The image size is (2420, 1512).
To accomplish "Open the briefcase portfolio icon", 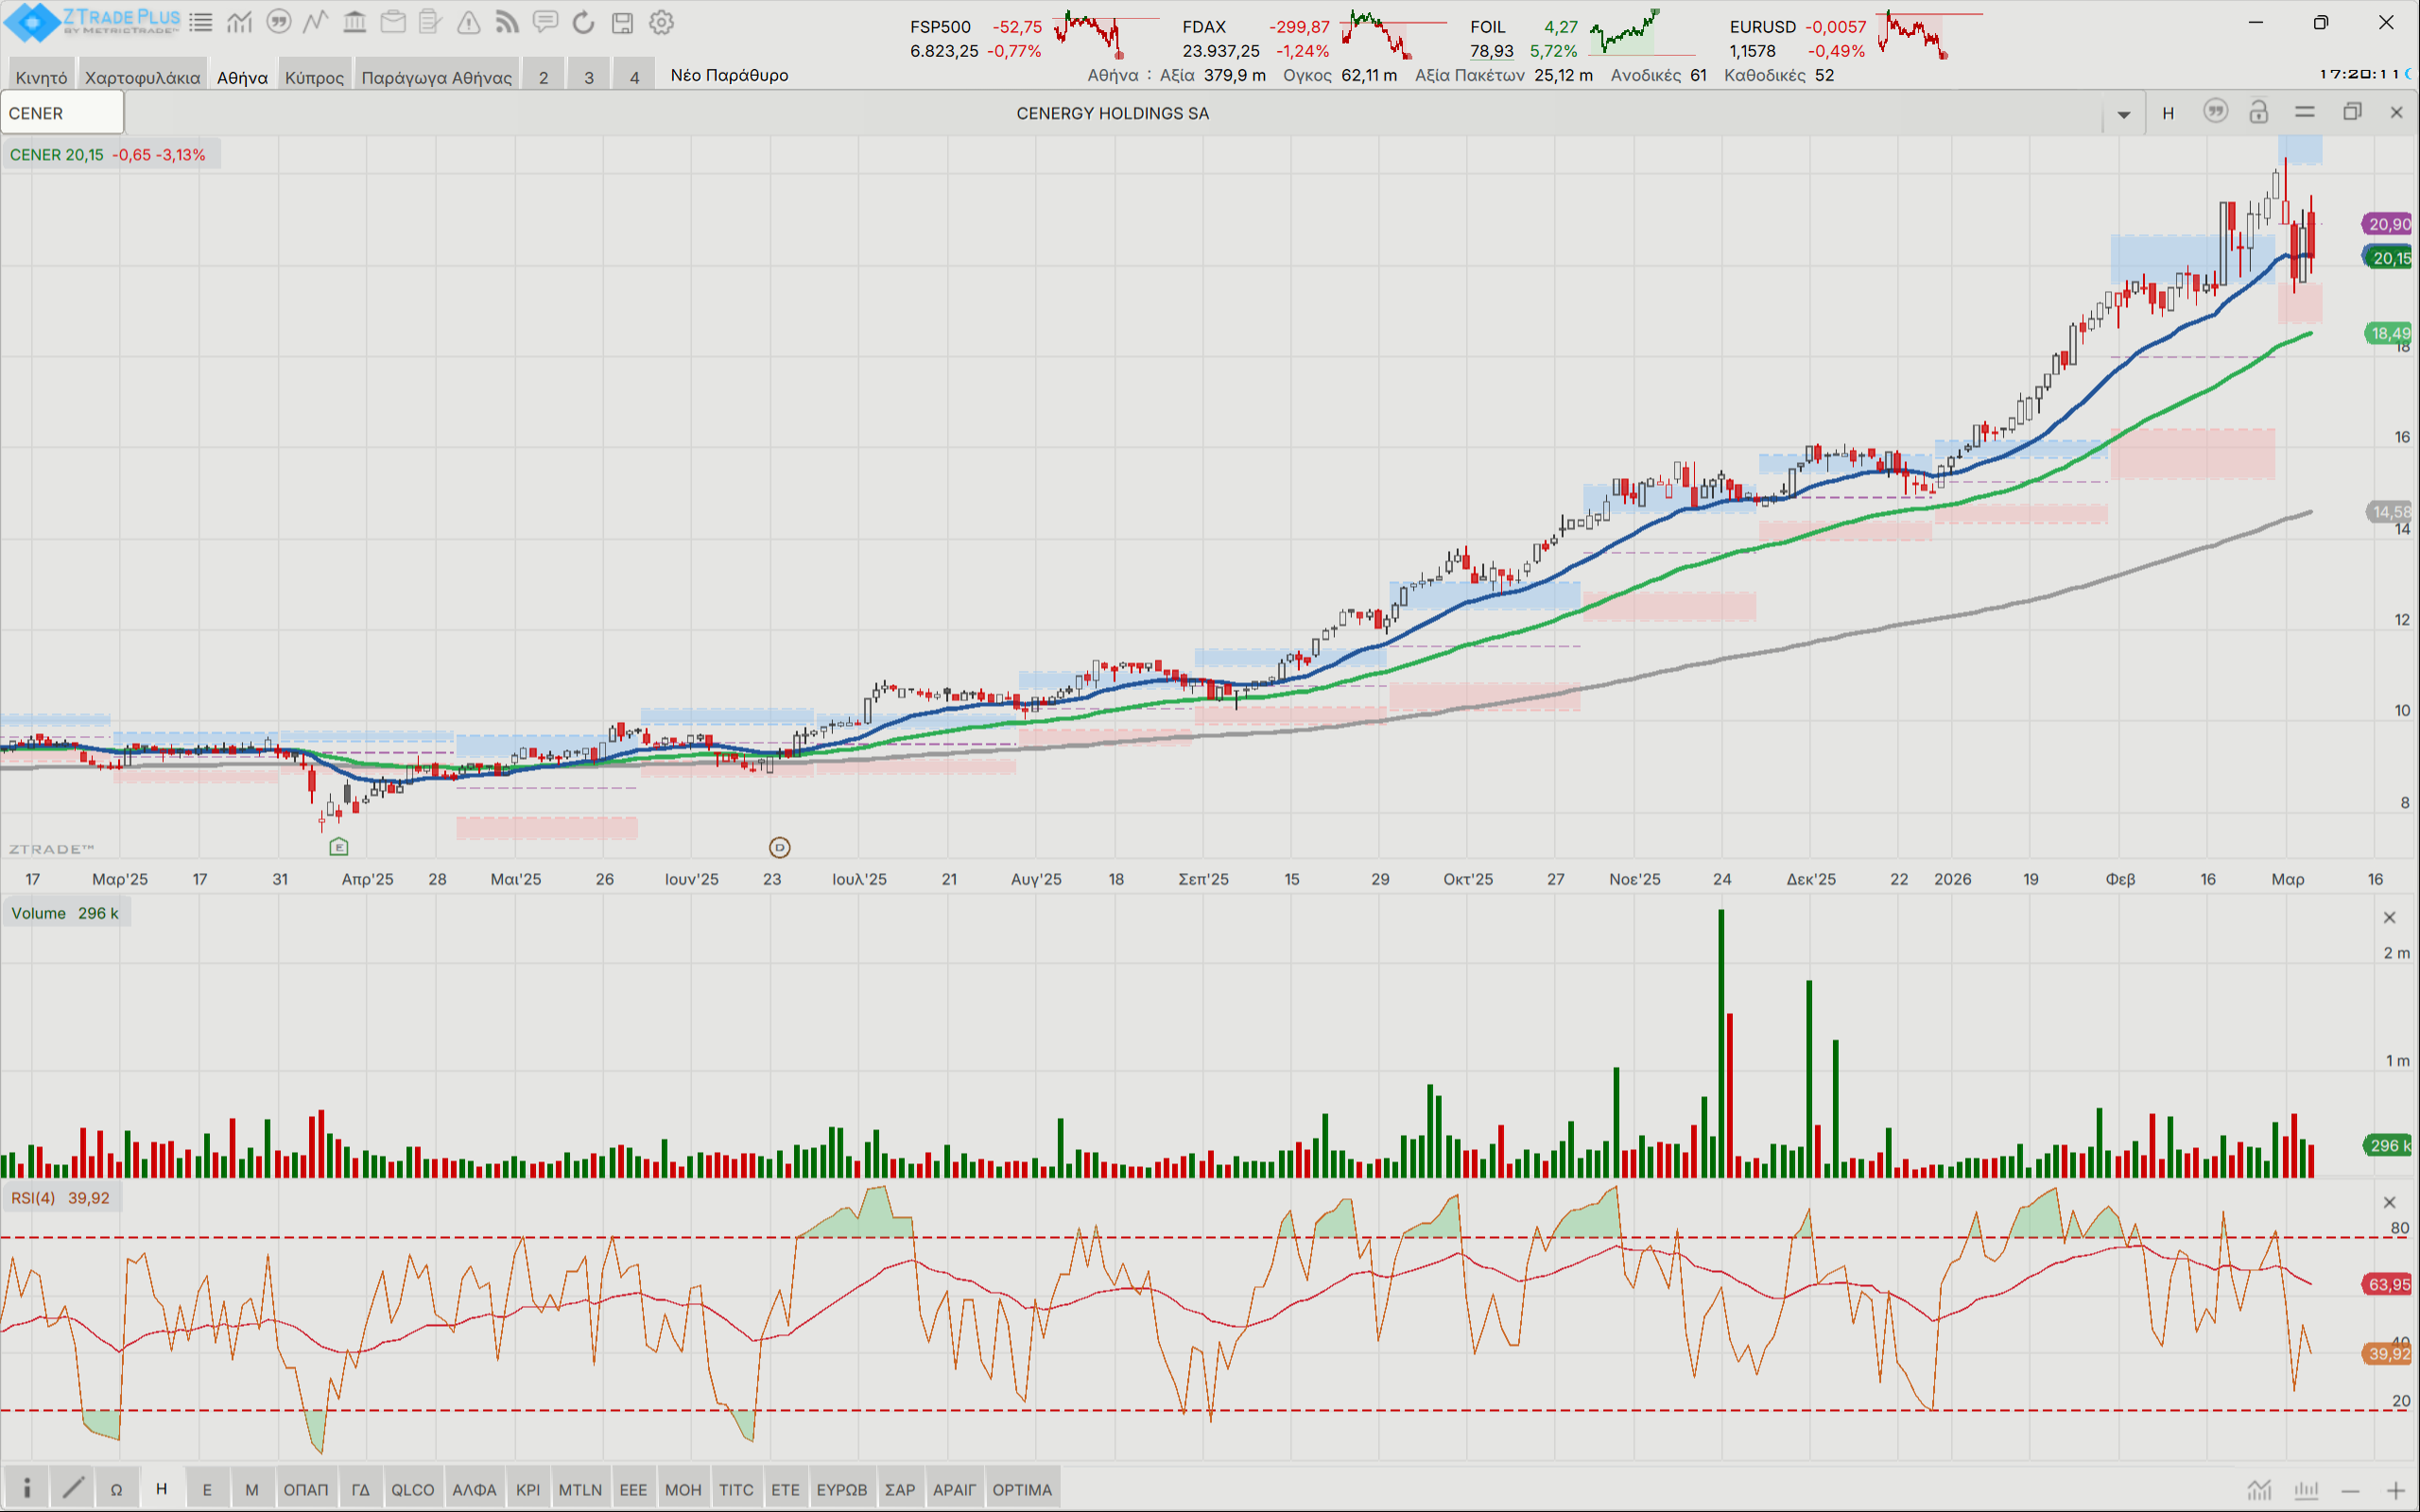I will [x=393, y=22].
